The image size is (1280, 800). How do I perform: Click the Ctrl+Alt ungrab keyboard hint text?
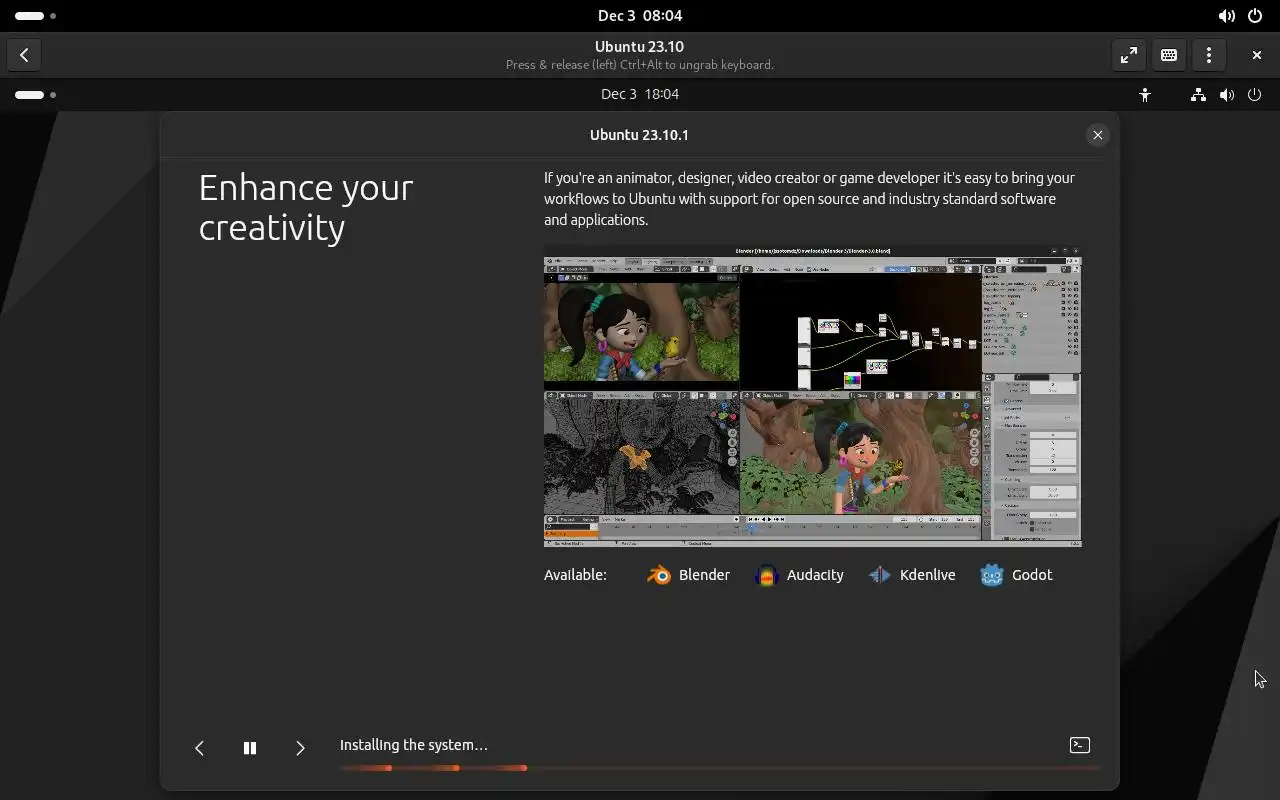coord(639,65)
